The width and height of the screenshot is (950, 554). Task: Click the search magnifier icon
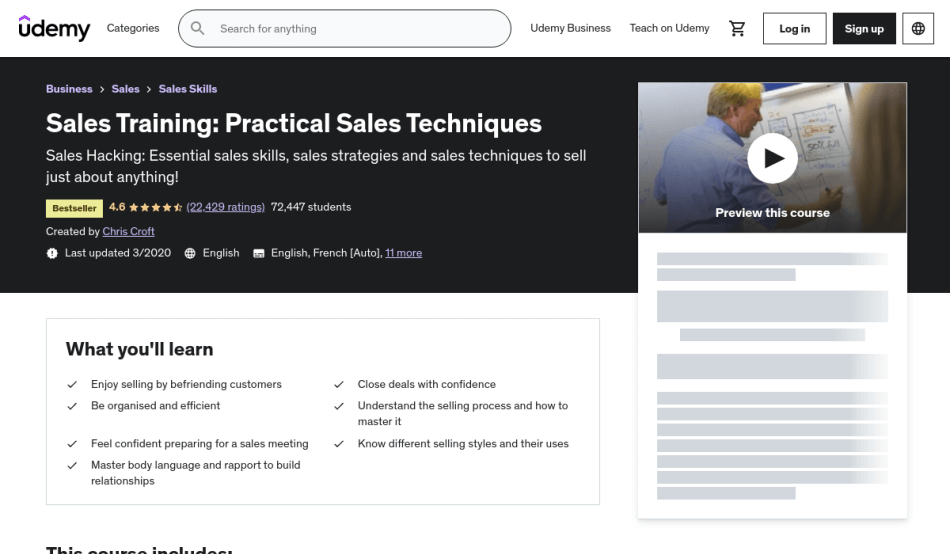pyautogui.click(x=198, y=28)
